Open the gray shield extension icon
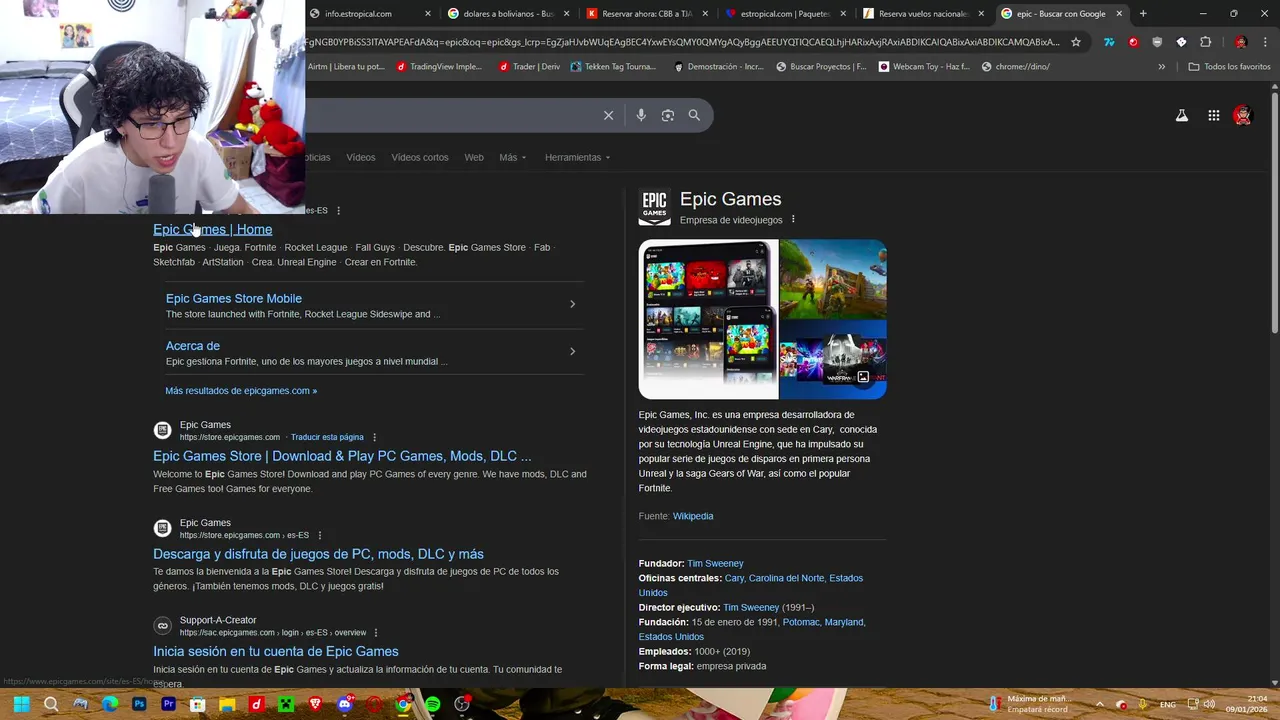Screen dimensions: 1280x720 point(1157,42)
